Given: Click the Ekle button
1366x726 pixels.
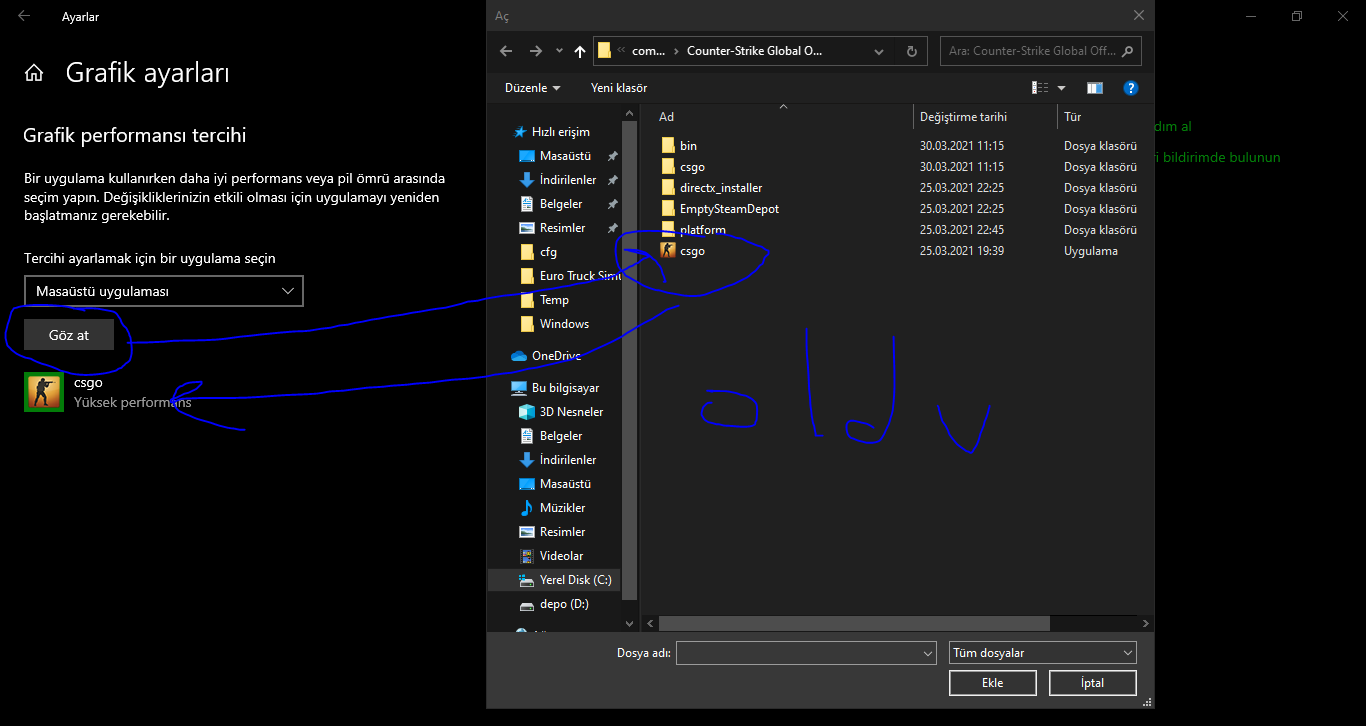Looking at the screenshot, I should pyautogui.click(x=993, y=683).
